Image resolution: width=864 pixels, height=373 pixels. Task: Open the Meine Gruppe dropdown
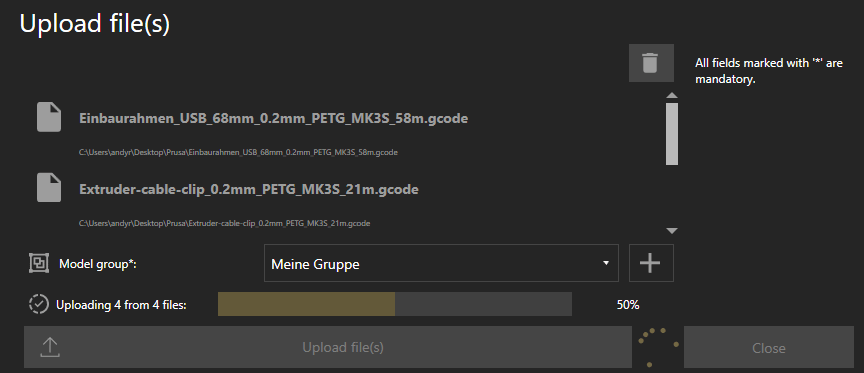click(441, 263)
